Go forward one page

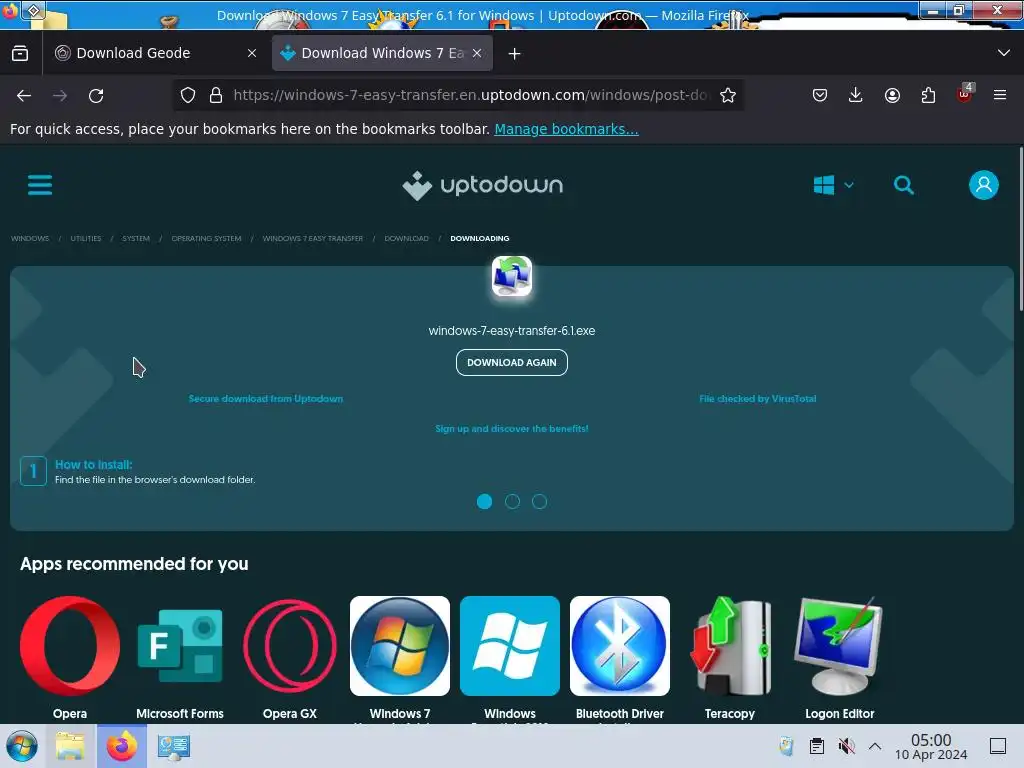click(x=60, y=95)
